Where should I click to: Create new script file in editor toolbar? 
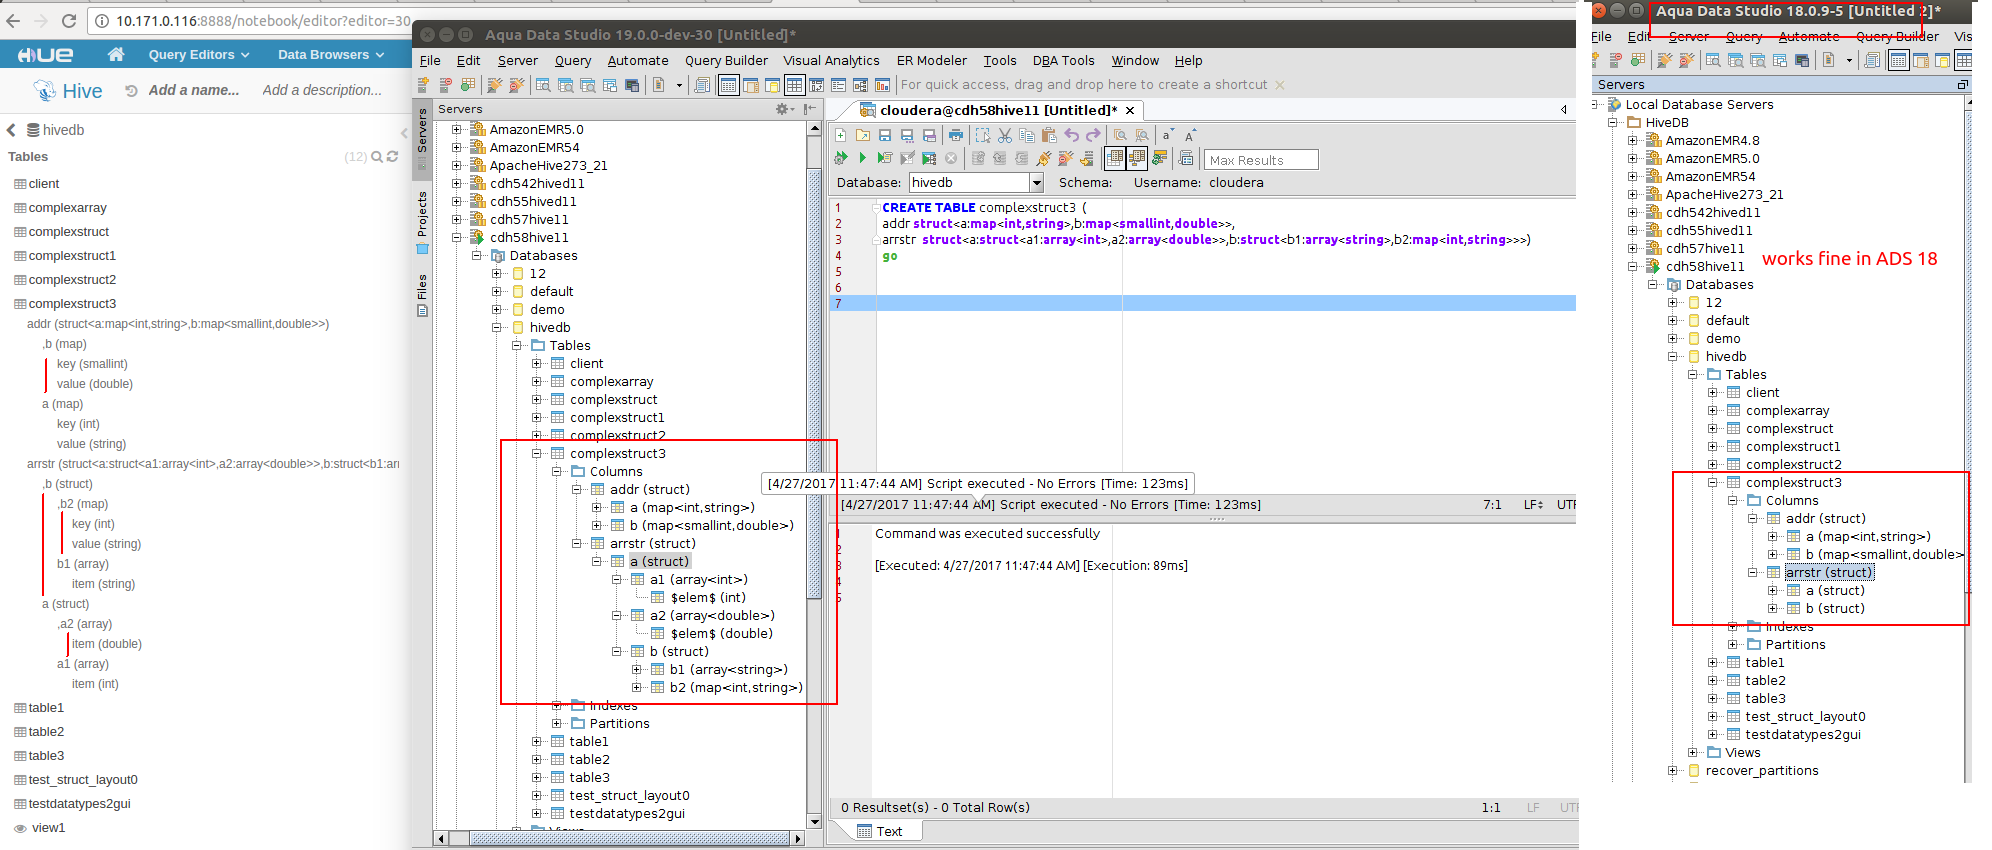[841, 135]
